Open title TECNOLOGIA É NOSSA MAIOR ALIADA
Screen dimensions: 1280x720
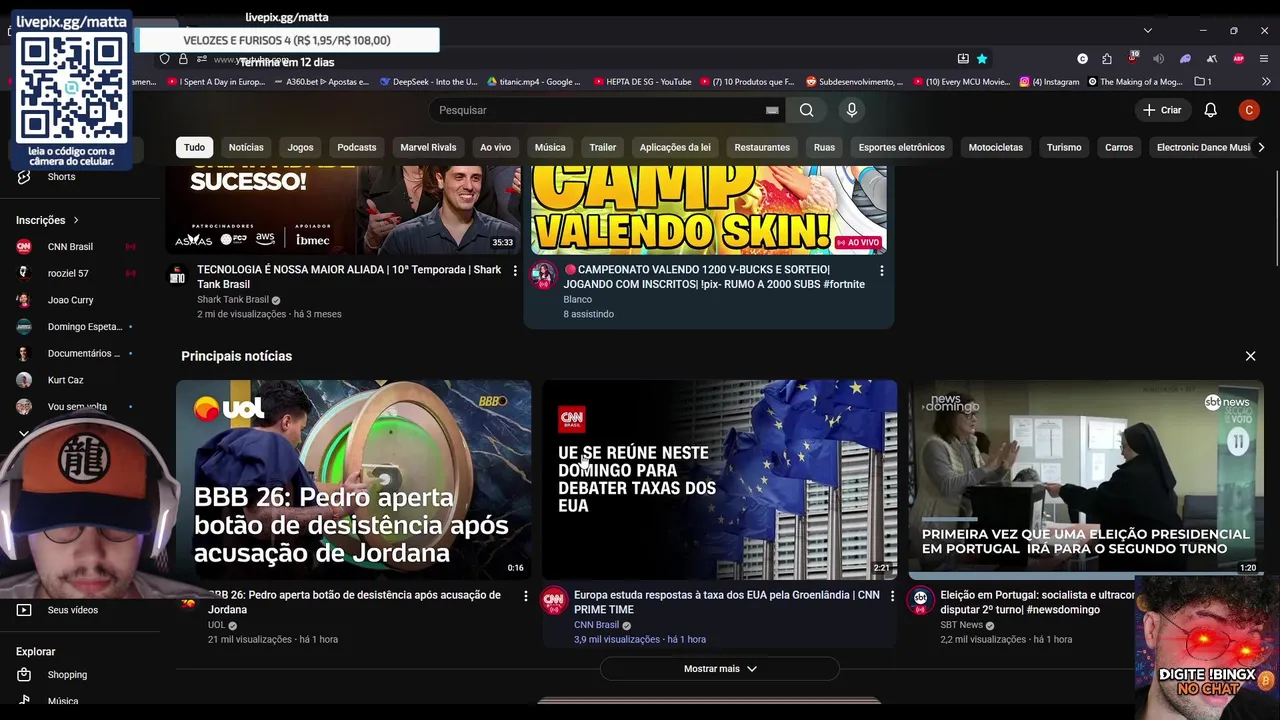click(349, 277)
